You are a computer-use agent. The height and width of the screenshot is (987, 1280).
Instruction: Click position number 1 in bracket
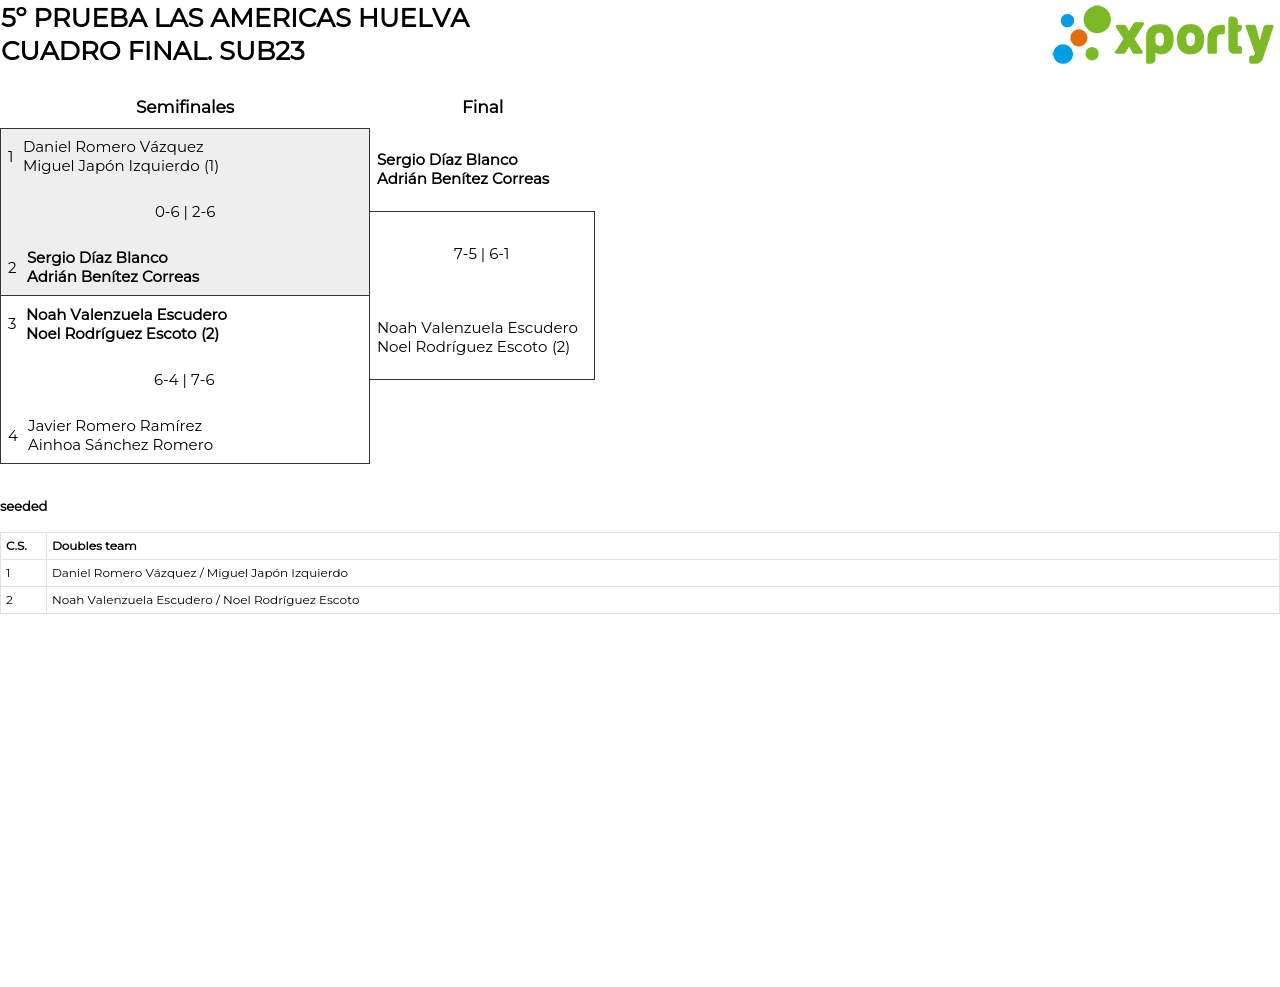click(x=11, y=157)
